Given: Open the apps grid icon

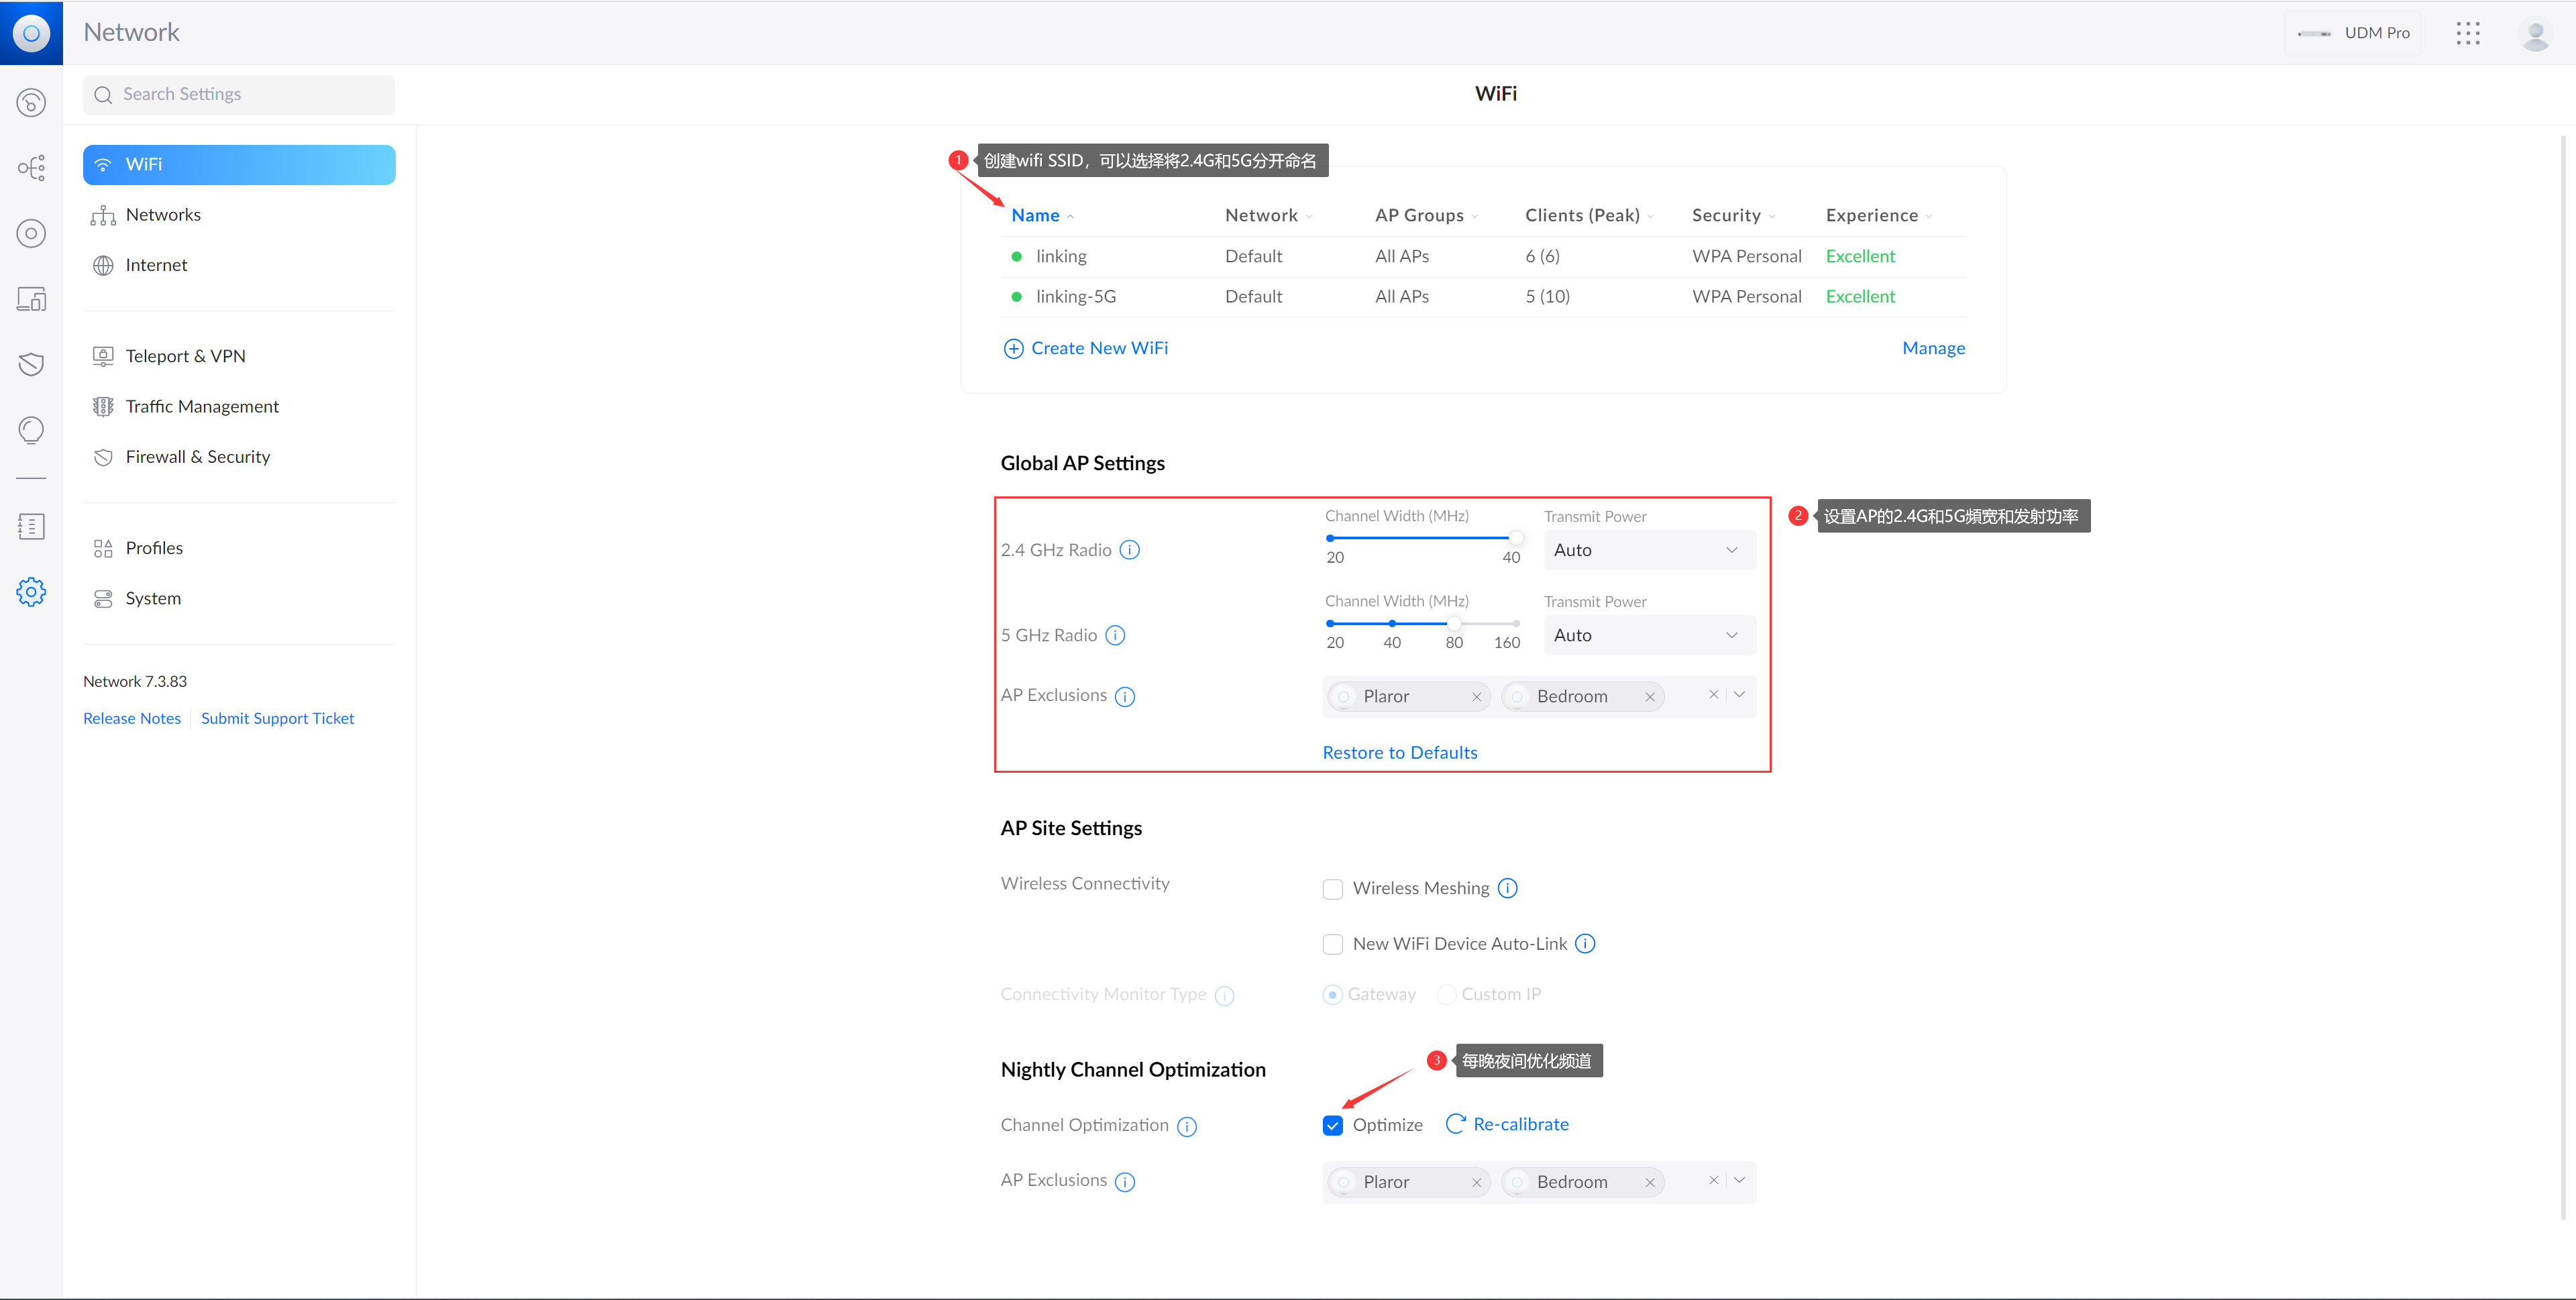Looking at the screenshot, I should 2468,33.
